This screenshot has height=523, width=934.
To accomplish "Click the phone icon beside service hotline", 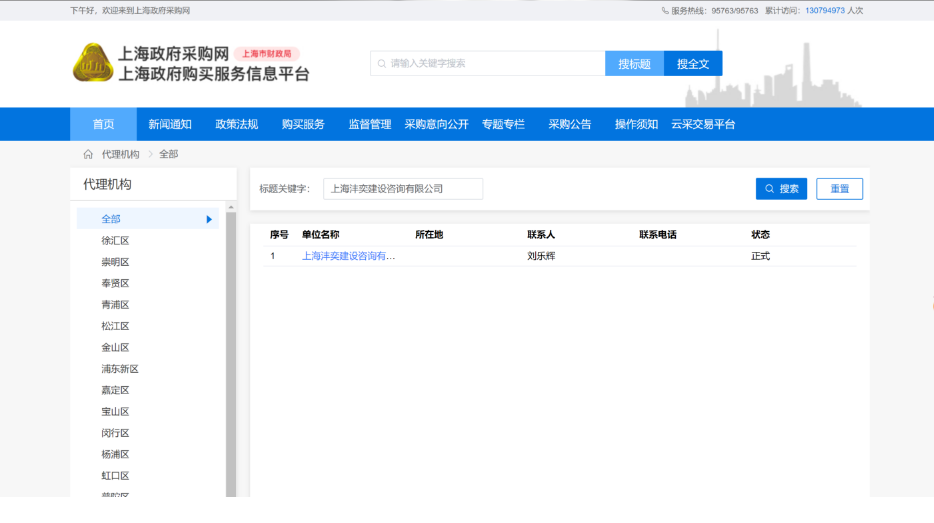I will tap(665, 11).
